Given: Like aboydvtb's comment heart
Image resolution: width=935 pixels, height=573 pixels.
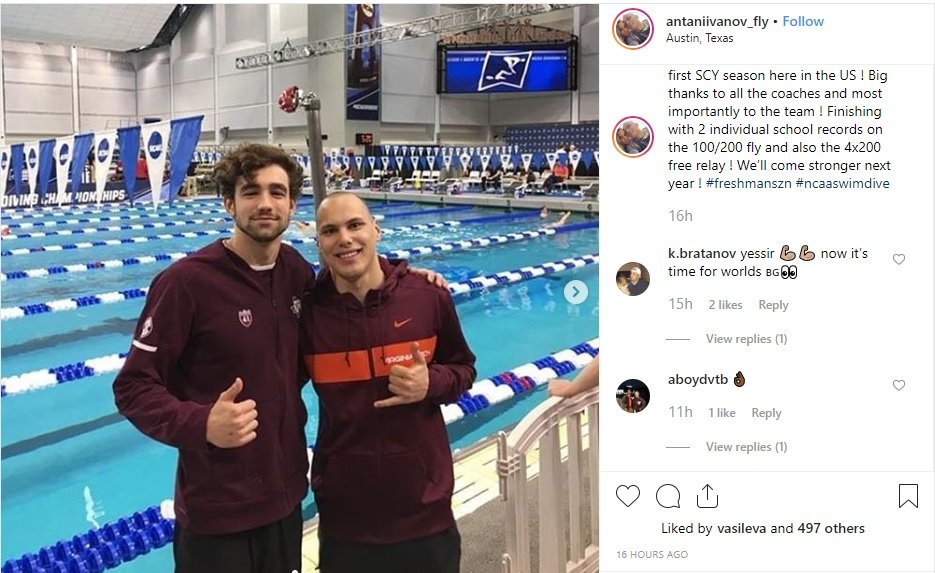Looking at the screenshot, I should point(899,385).
